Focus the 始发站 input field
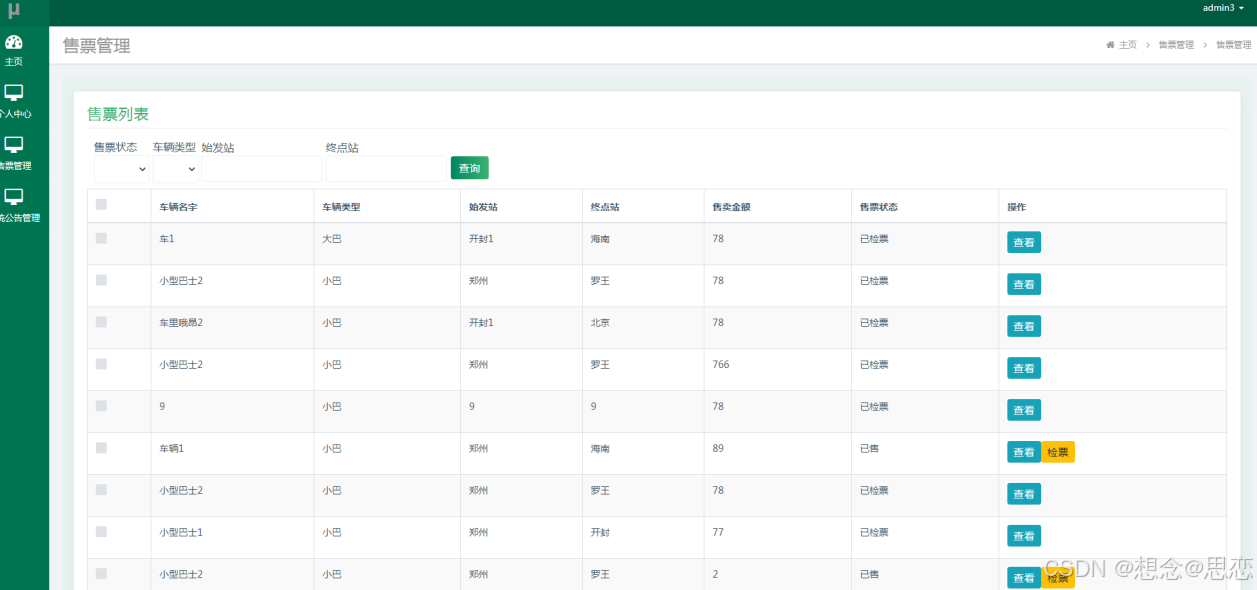Image resolution: width=1257 pixels, height=590 pixels. click(262, 169)
